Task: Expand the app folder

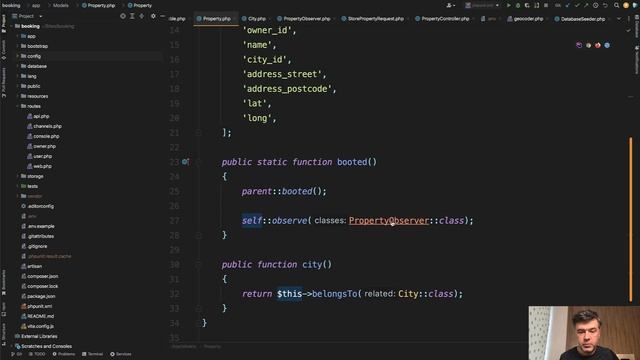Action: (17, 36)
